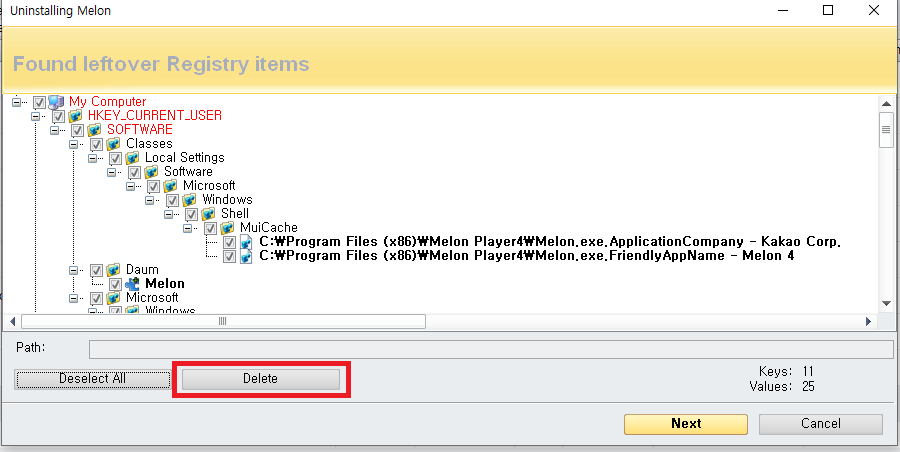Image resolution: width=900 pixels, height=452 pixels.
Task: Click the Delete button
Action: click(261, 379)
